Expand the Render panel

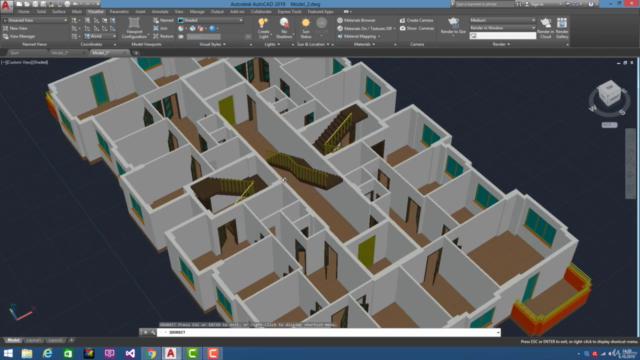pos(501,44)
